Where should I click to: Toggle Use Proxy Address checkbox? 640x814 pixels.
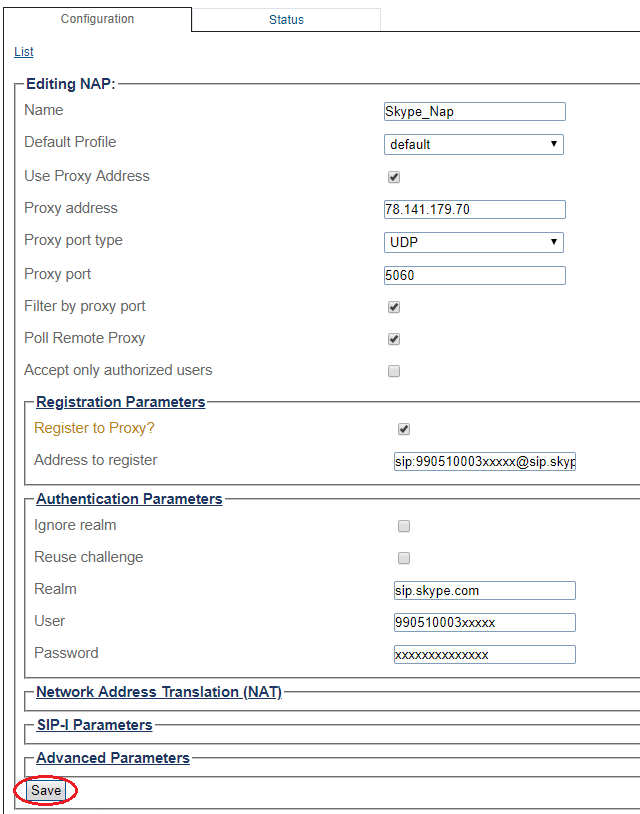394,177
